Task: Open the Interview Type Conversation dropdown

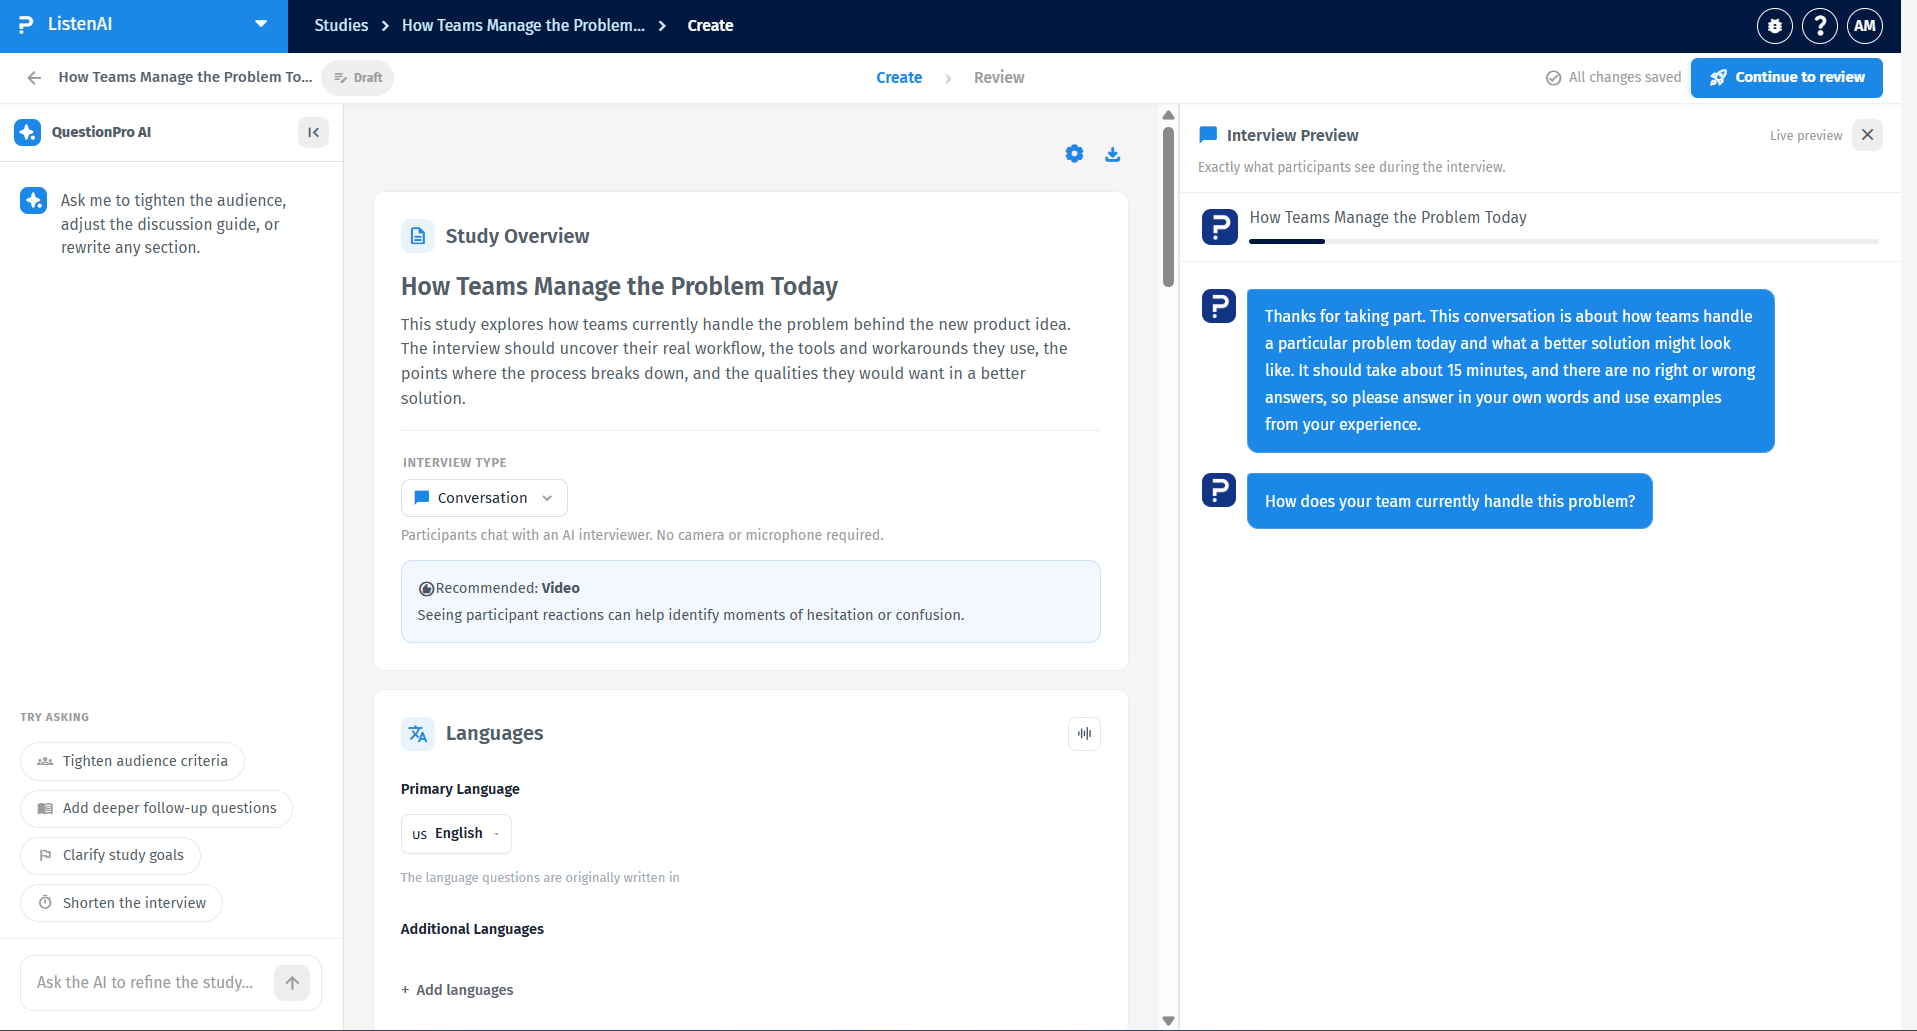Action: (x=484, y=498)
